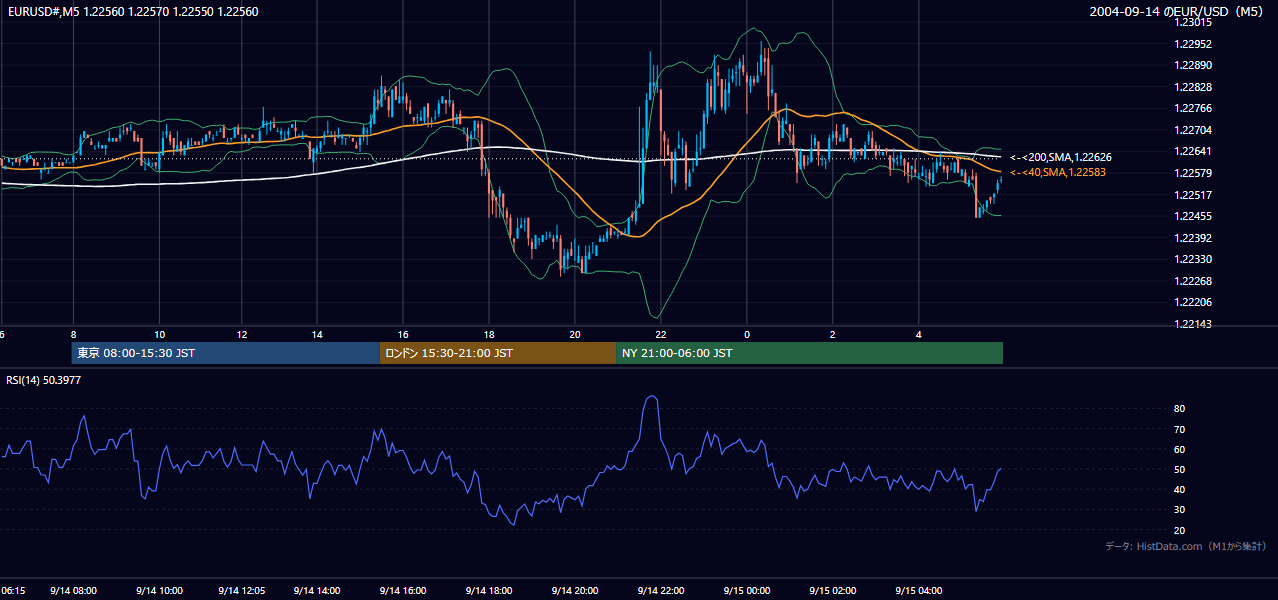The width and height of the screenshot is (1278, 600).
Task: Click price axis value 1.22330
Action: [1193, 259]
